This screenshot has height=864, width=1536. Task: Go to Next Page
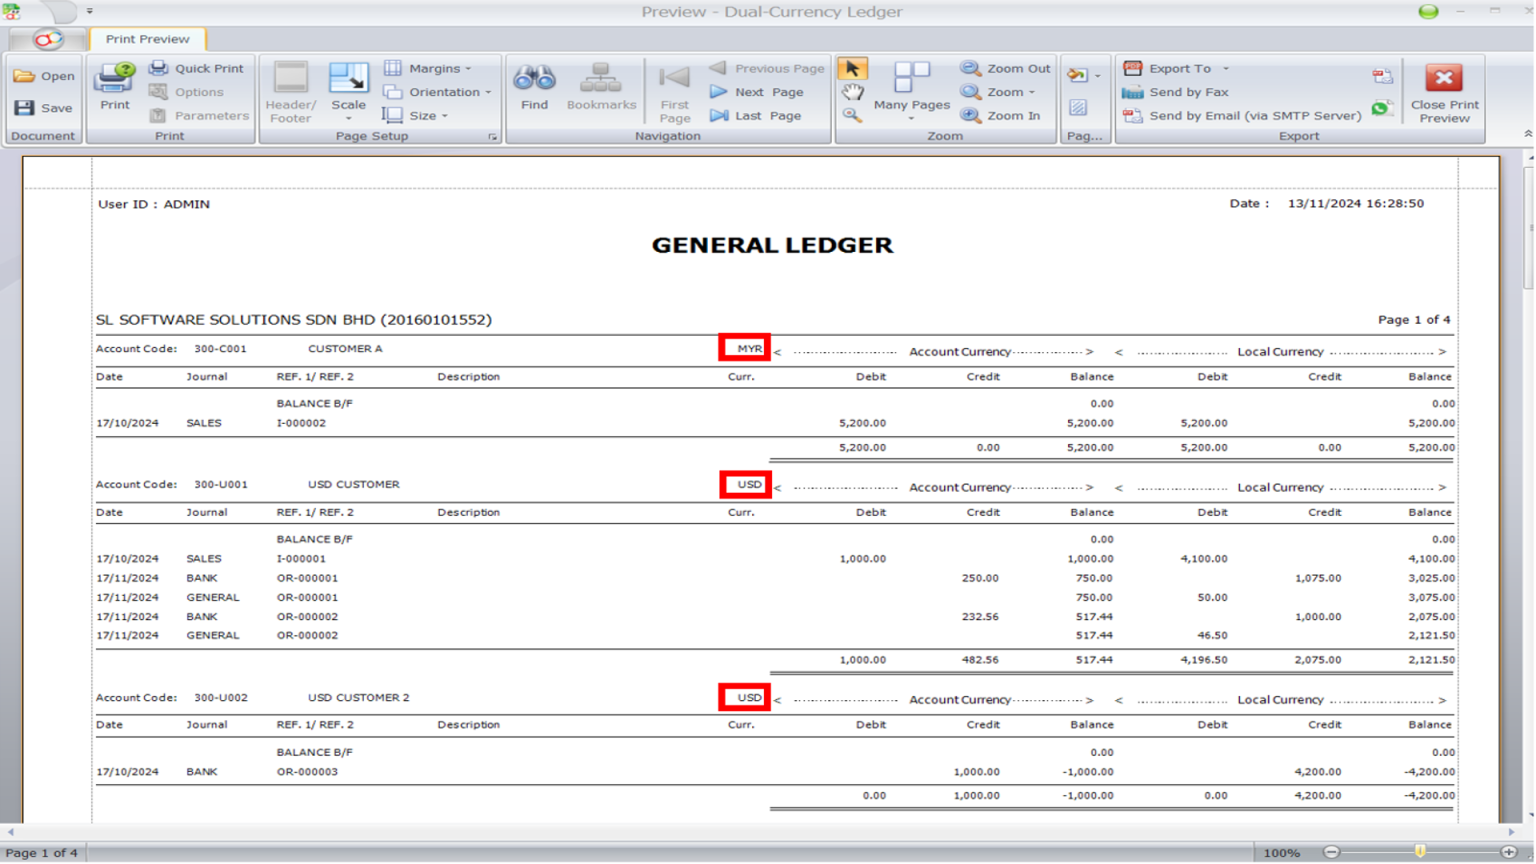pyautogui.click(x=756, y=92)
